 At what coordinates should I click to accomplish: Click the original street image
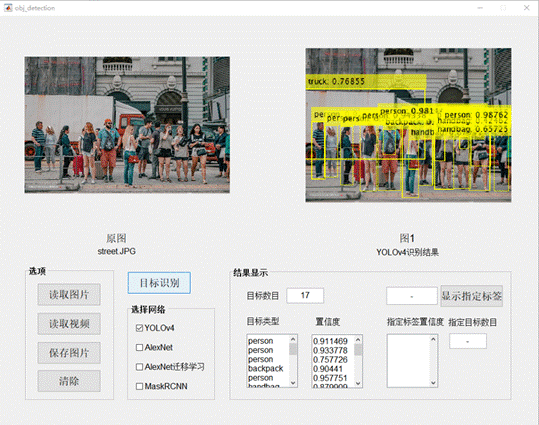pos(127,125)
